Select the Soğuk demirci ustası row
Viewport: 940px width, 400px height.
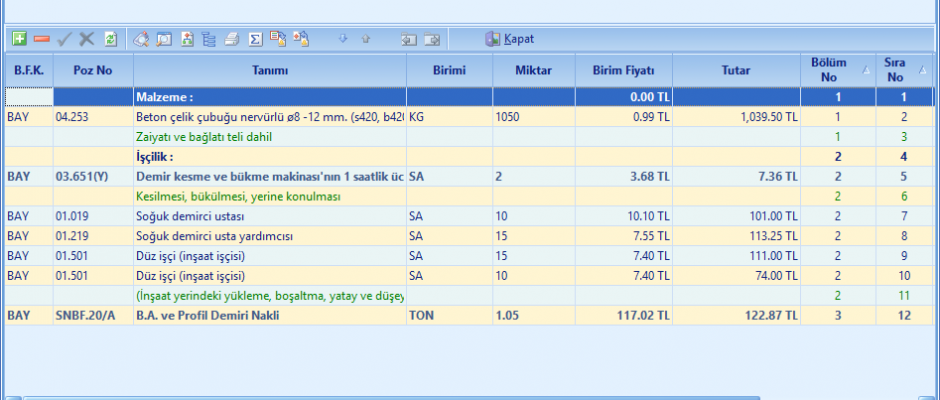(270, 216)
